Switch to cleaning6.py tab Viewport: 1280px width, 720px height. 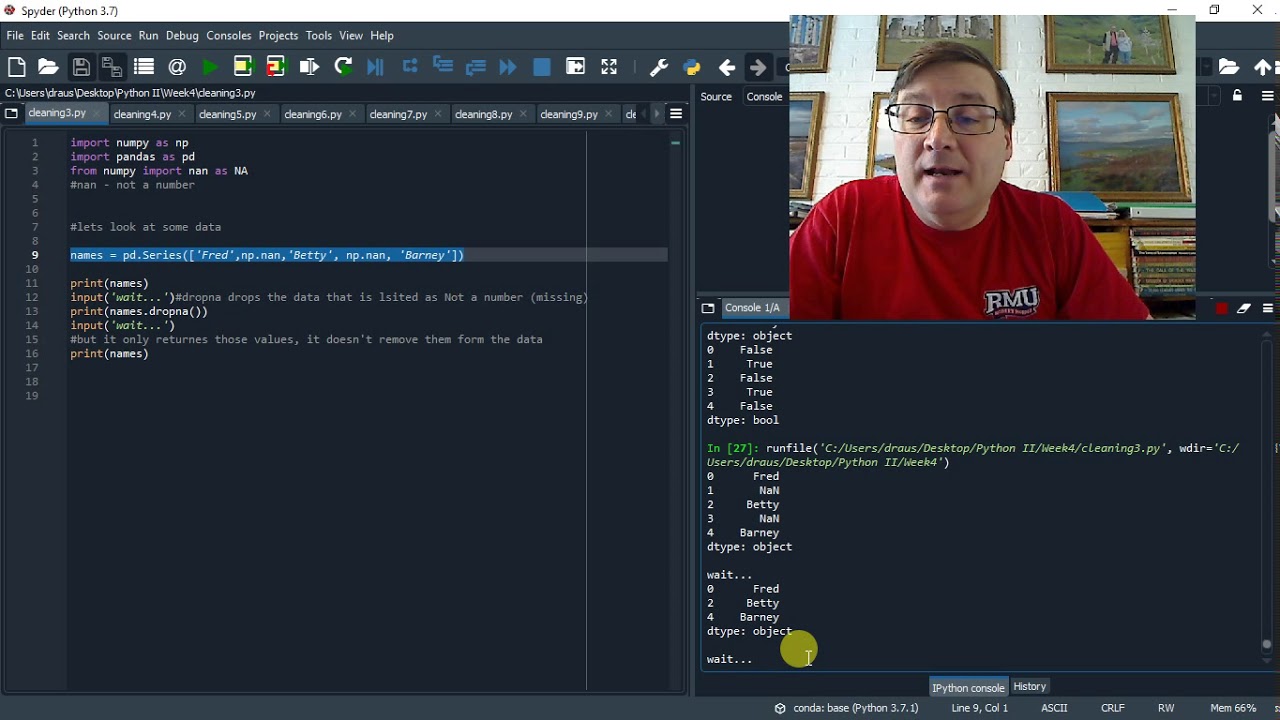point(313,114)
